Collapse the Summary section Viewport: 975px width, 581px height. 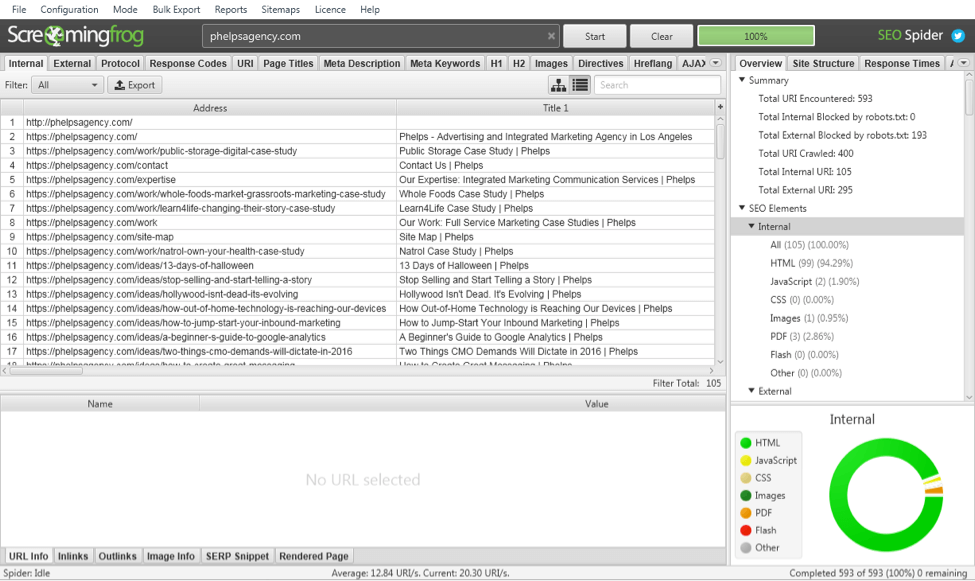(742, 80)
